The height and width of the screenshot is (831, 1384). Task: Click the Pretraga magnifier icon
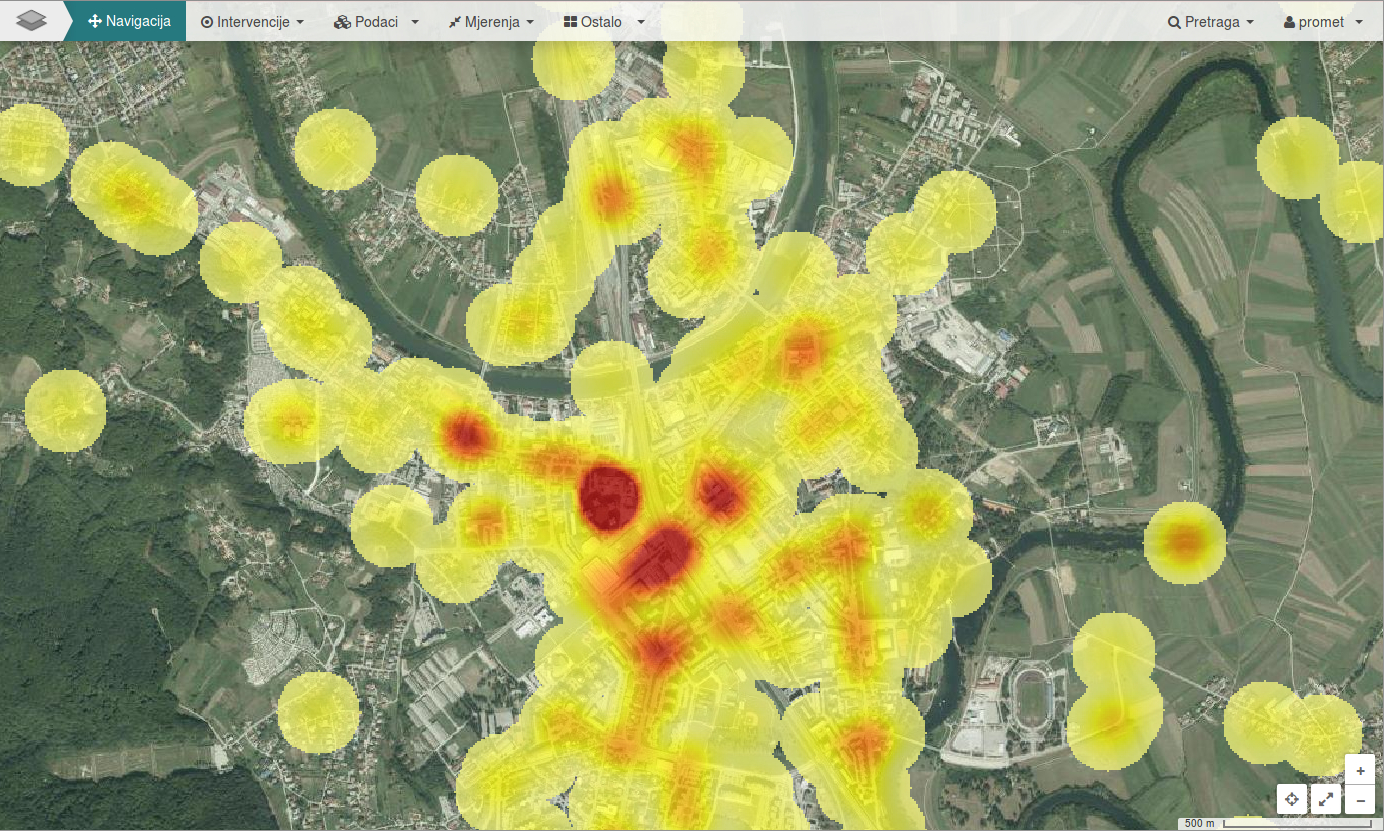(1174, 22)
